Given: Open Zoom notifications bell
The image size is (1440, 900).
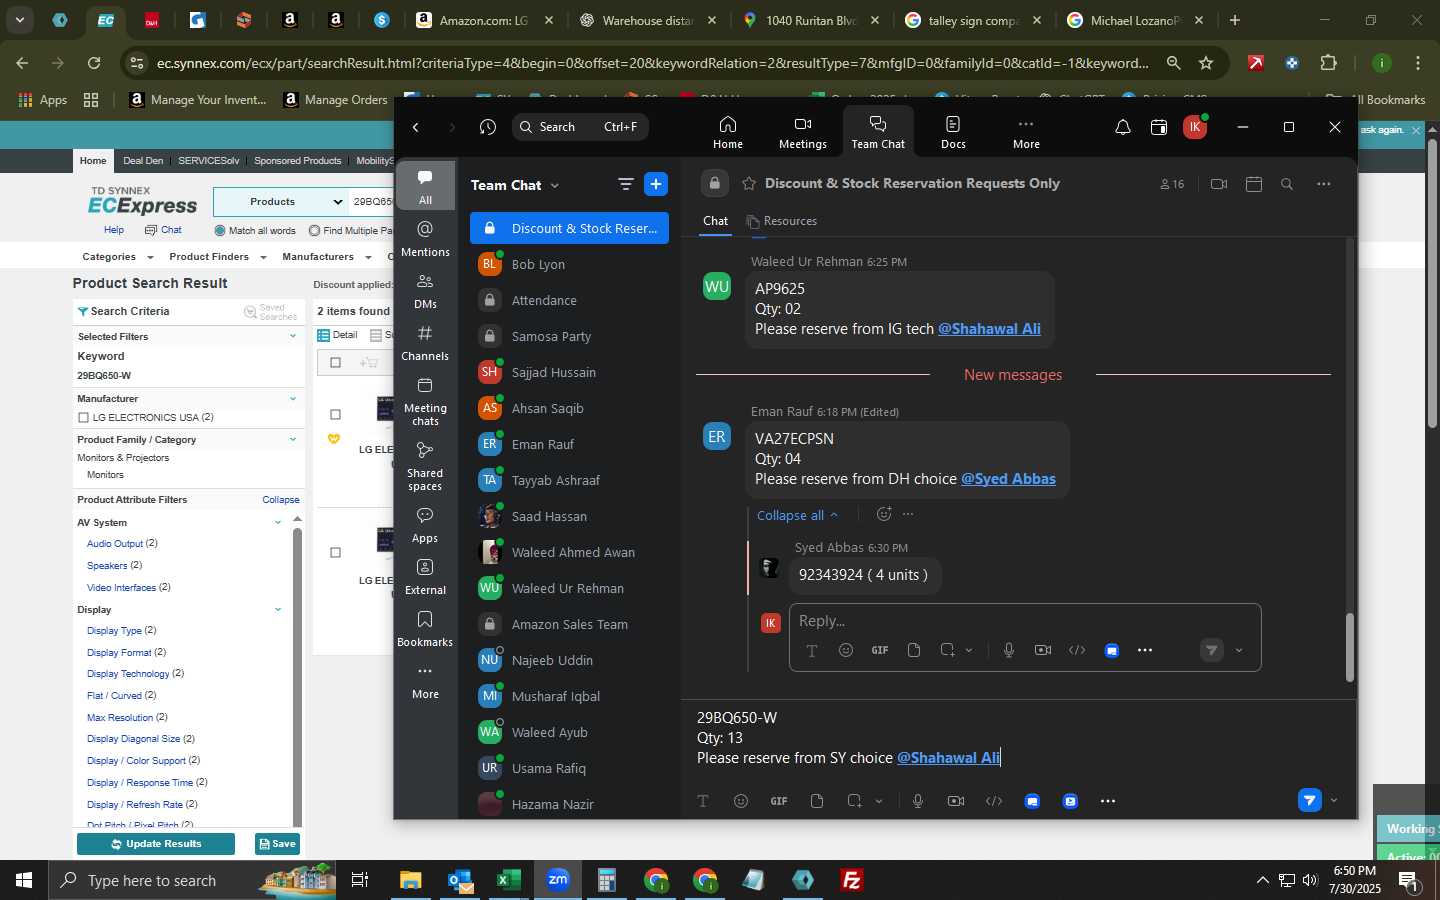Looking at the screenshot, I should tap(1123, 127).
